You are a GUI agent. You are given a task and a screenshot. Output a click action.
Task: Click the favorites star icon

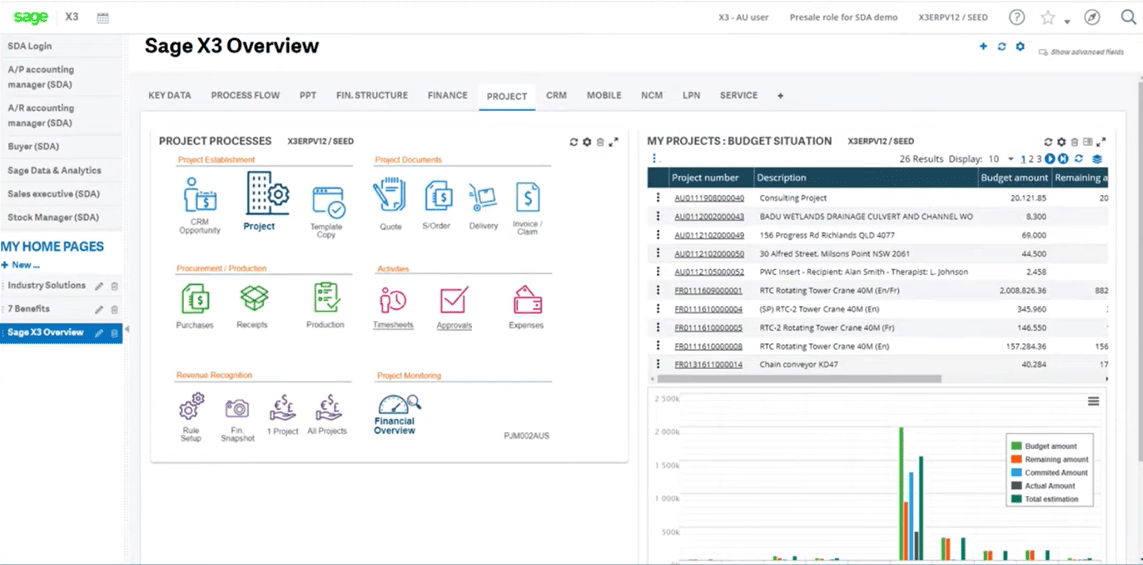pyautogui.click(x=1048, y=17)
